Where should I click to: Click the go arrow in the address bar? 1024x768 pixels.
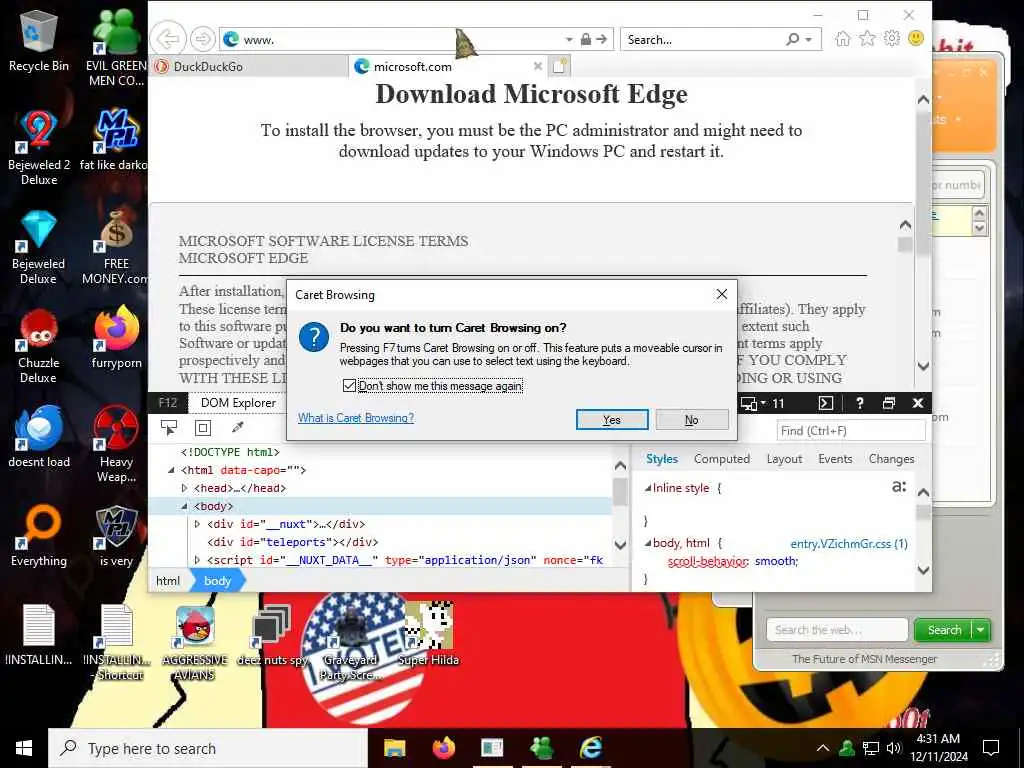click(601, 39)
